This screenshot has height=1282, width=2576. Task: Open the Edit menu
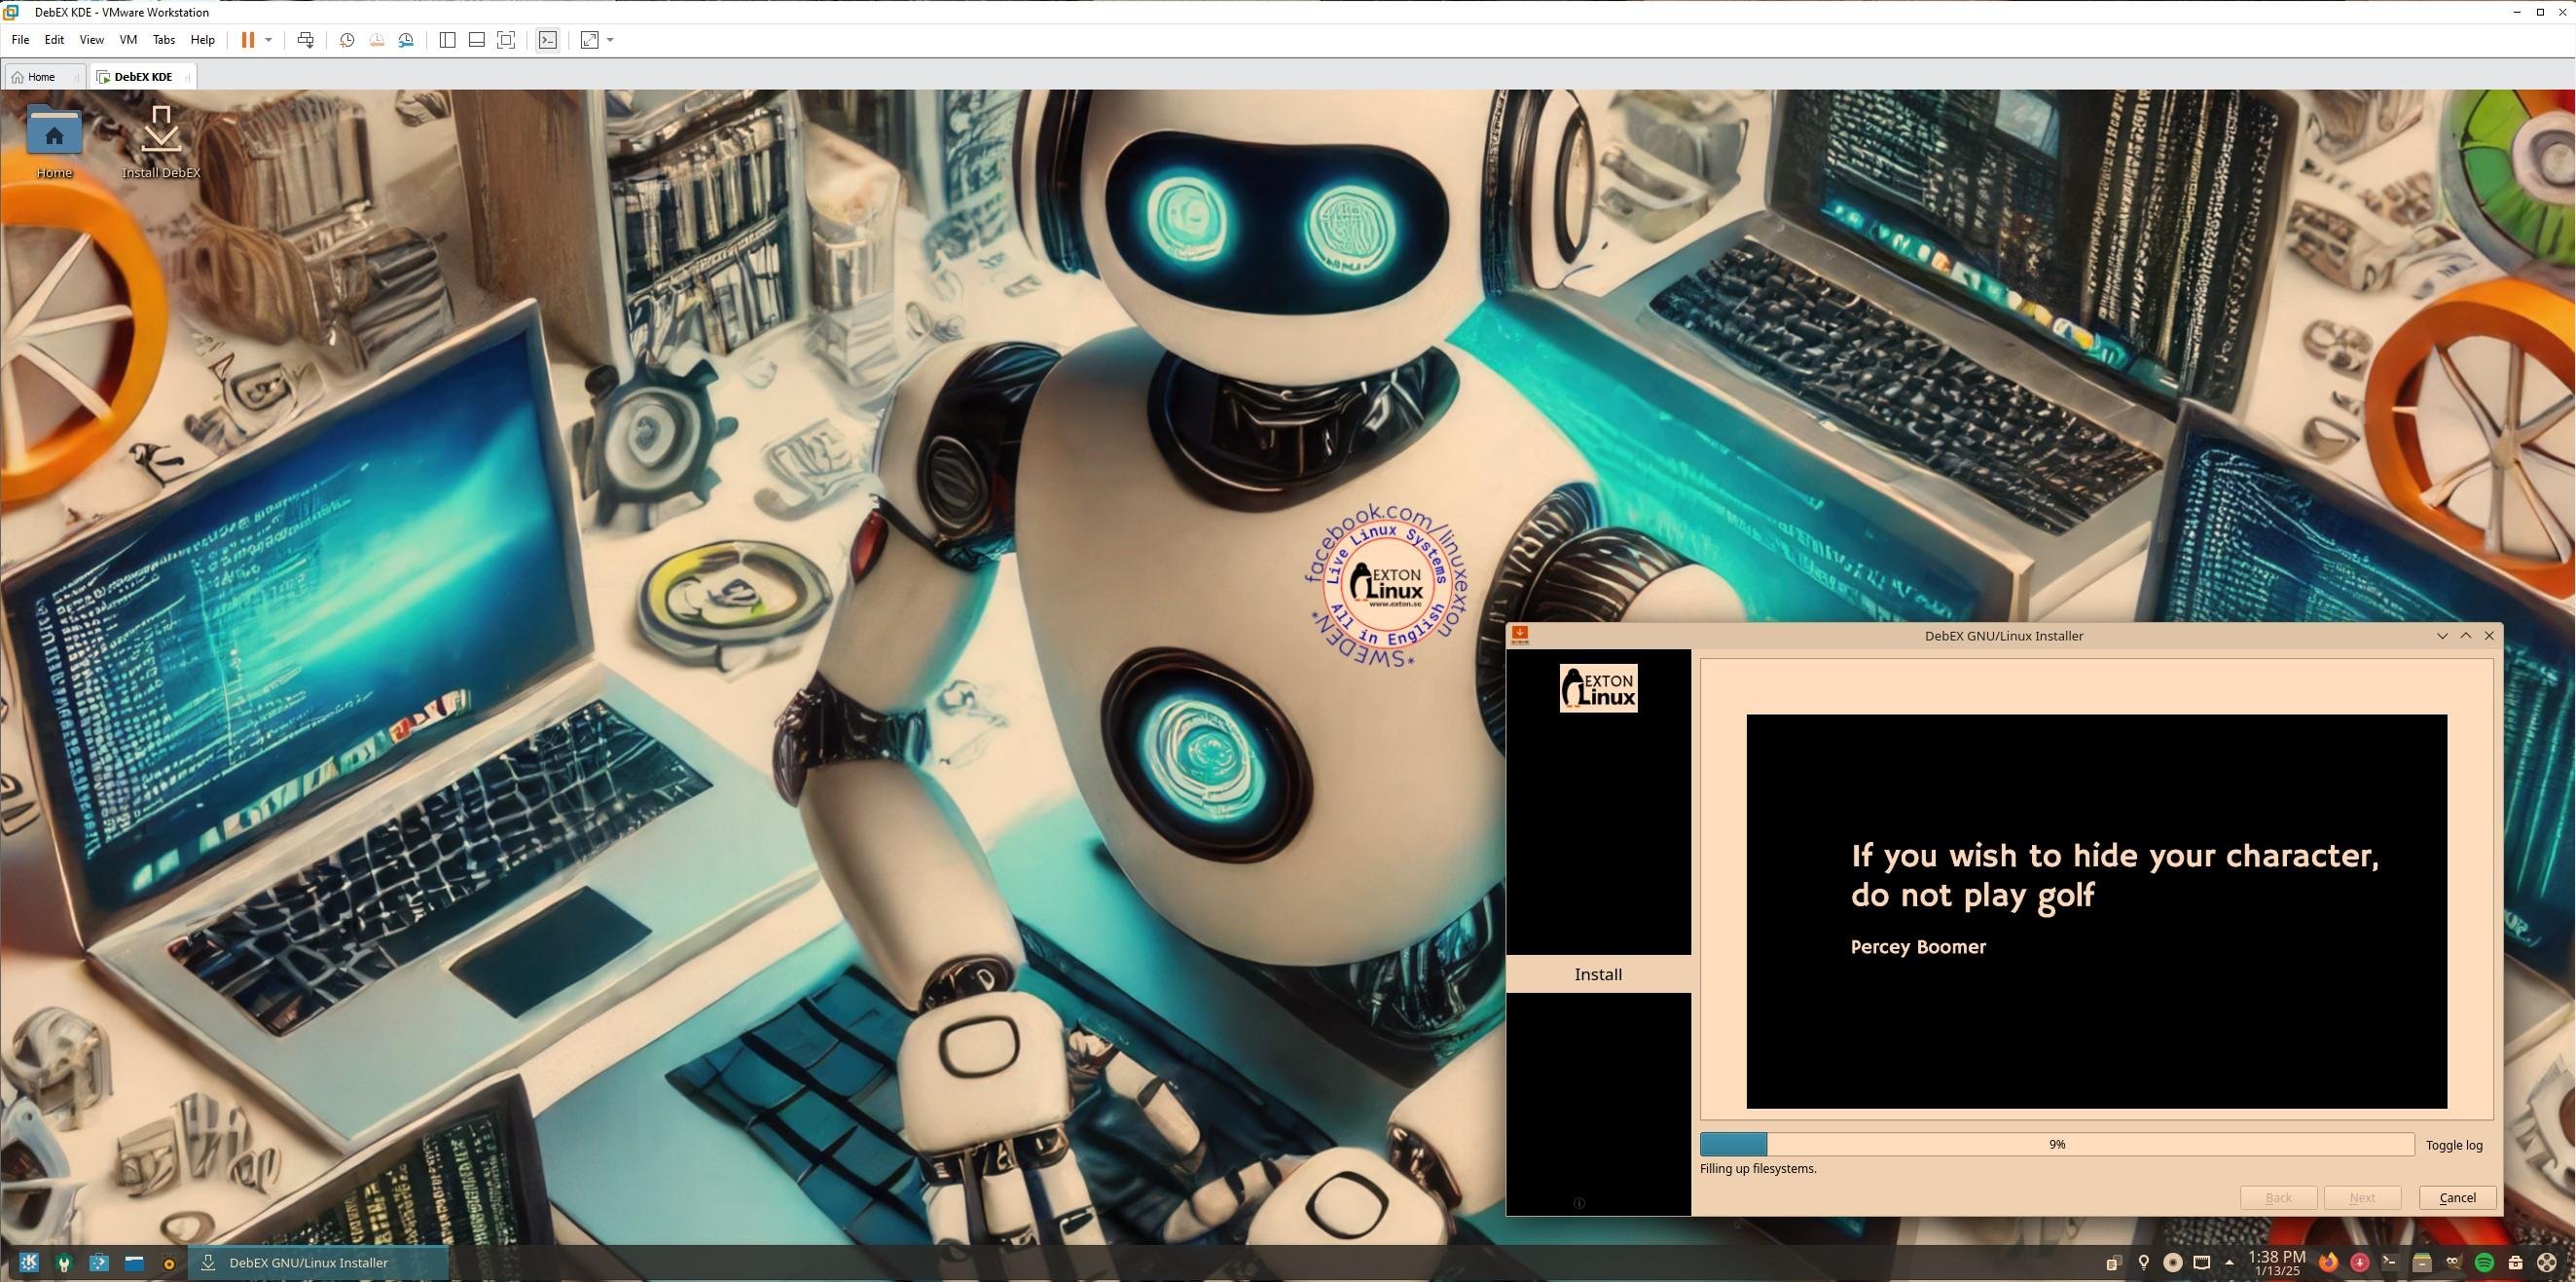point(54,40)
